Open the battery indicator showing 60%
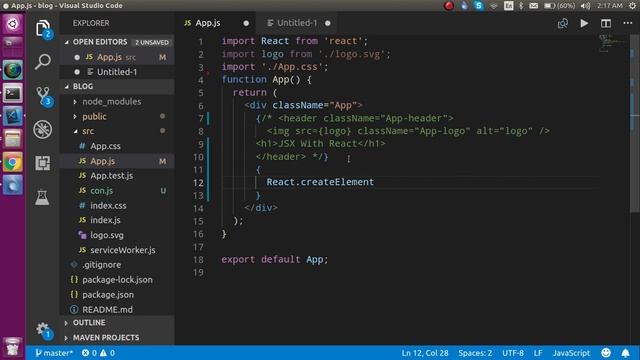 pos(560,6)
